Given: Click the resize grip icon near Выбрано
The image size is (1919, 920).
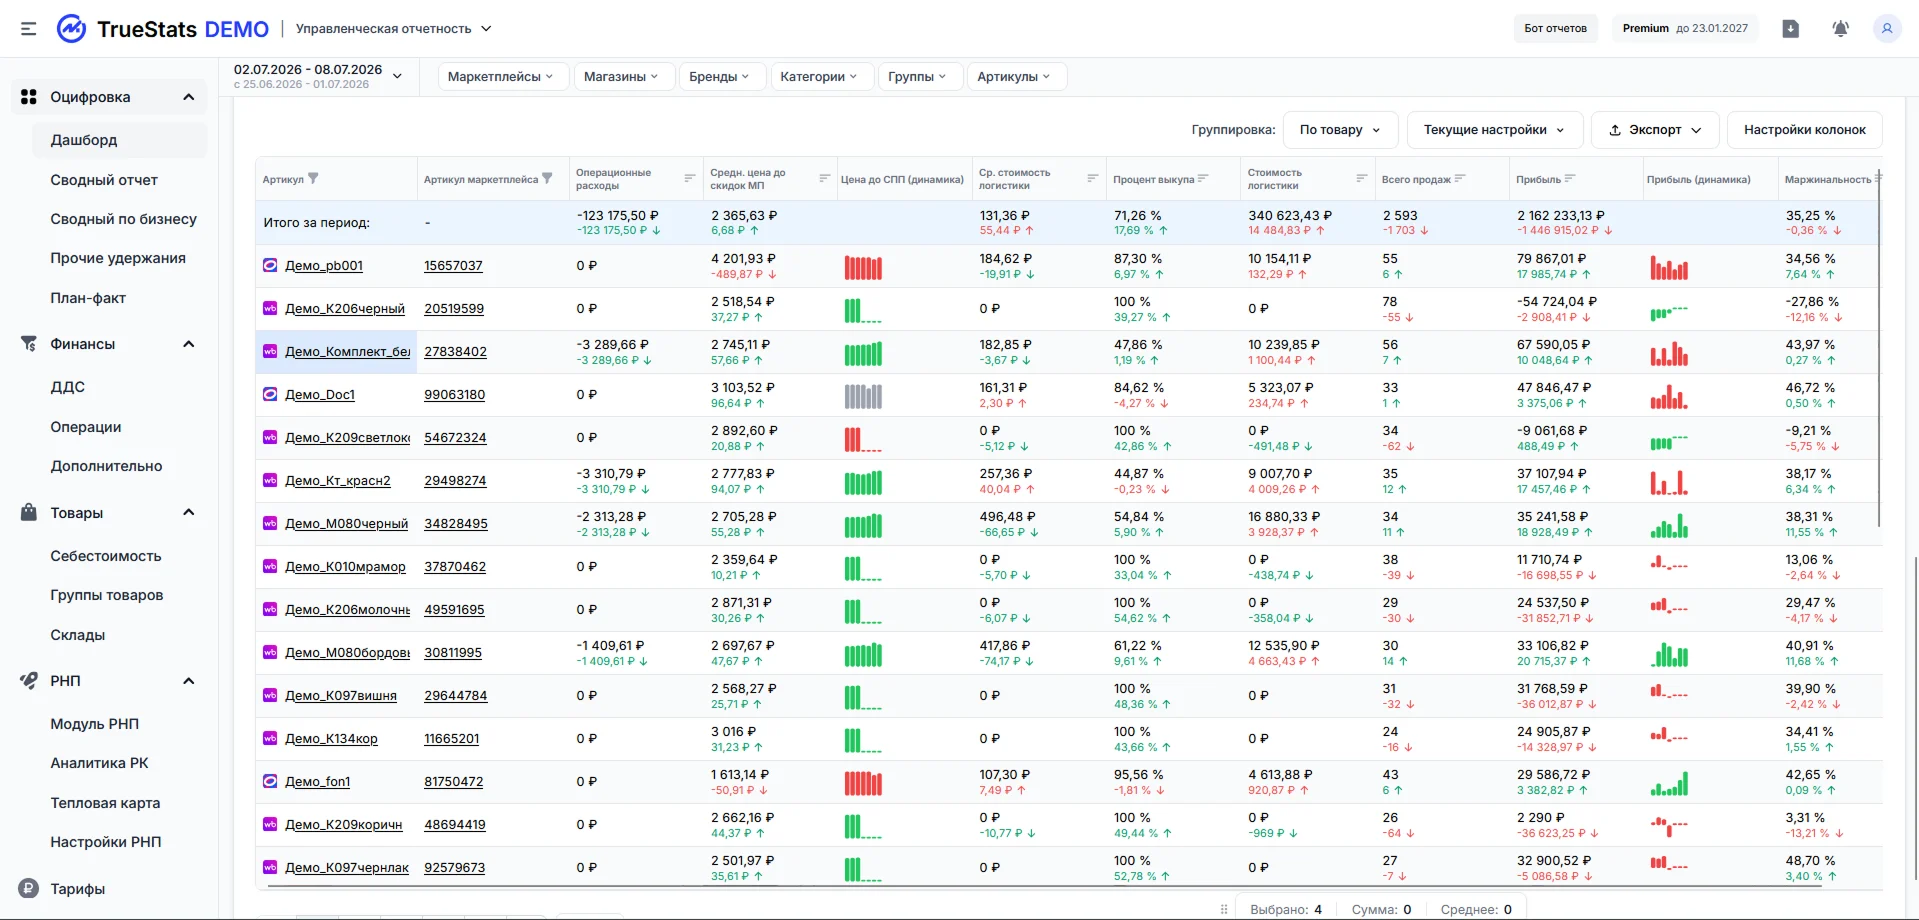Looking at the screenshot, I should tap(1224, 909).
